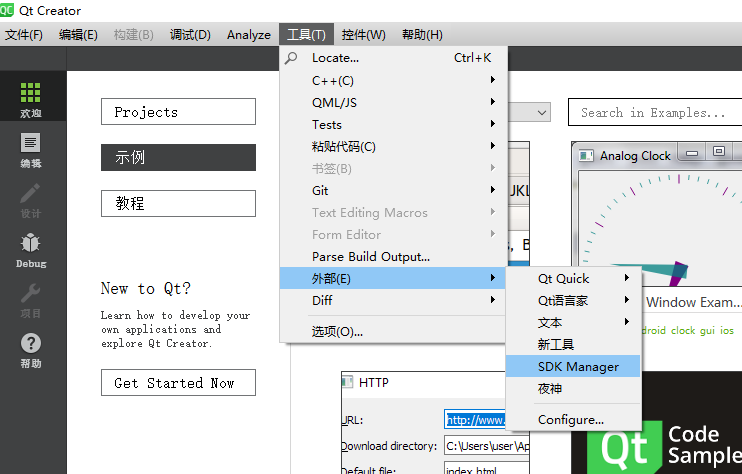
Task: Expand the Qt Quick submenu
Action: (573, 278)
